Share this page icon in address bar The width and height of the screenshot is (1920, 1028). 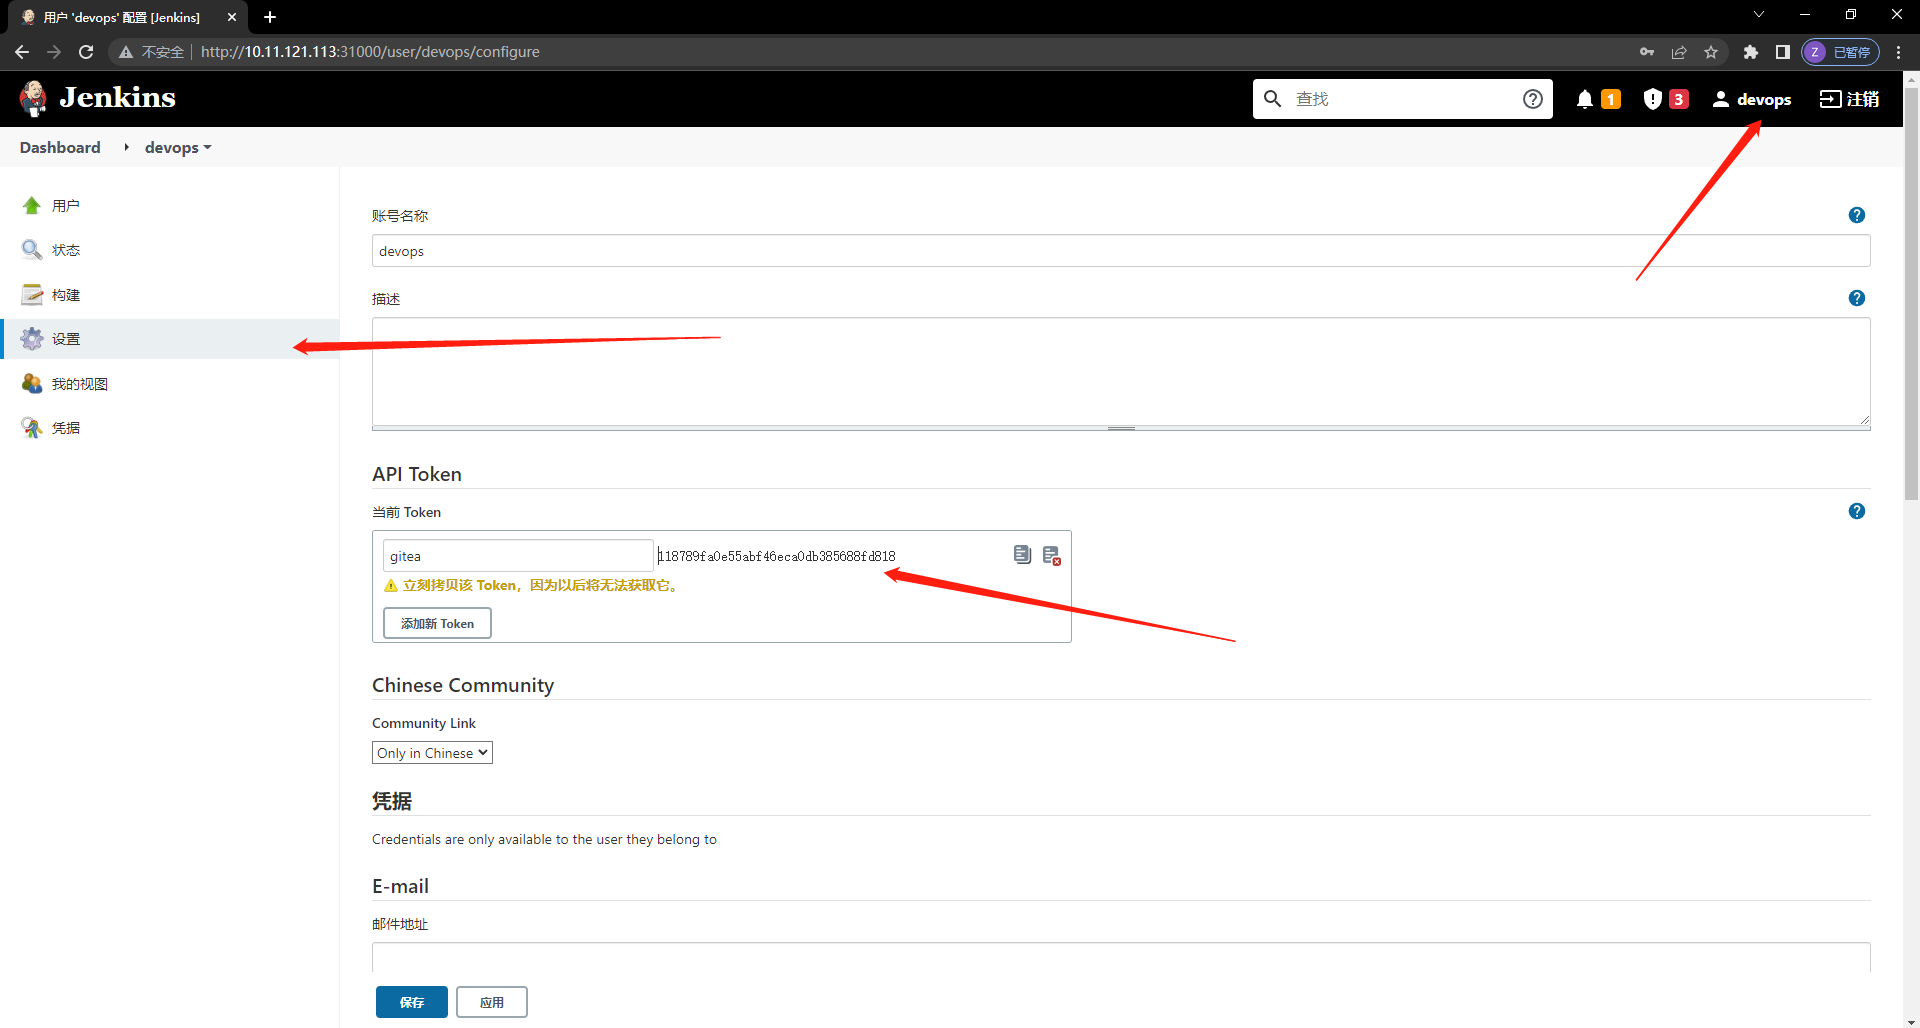[1679, 52]
